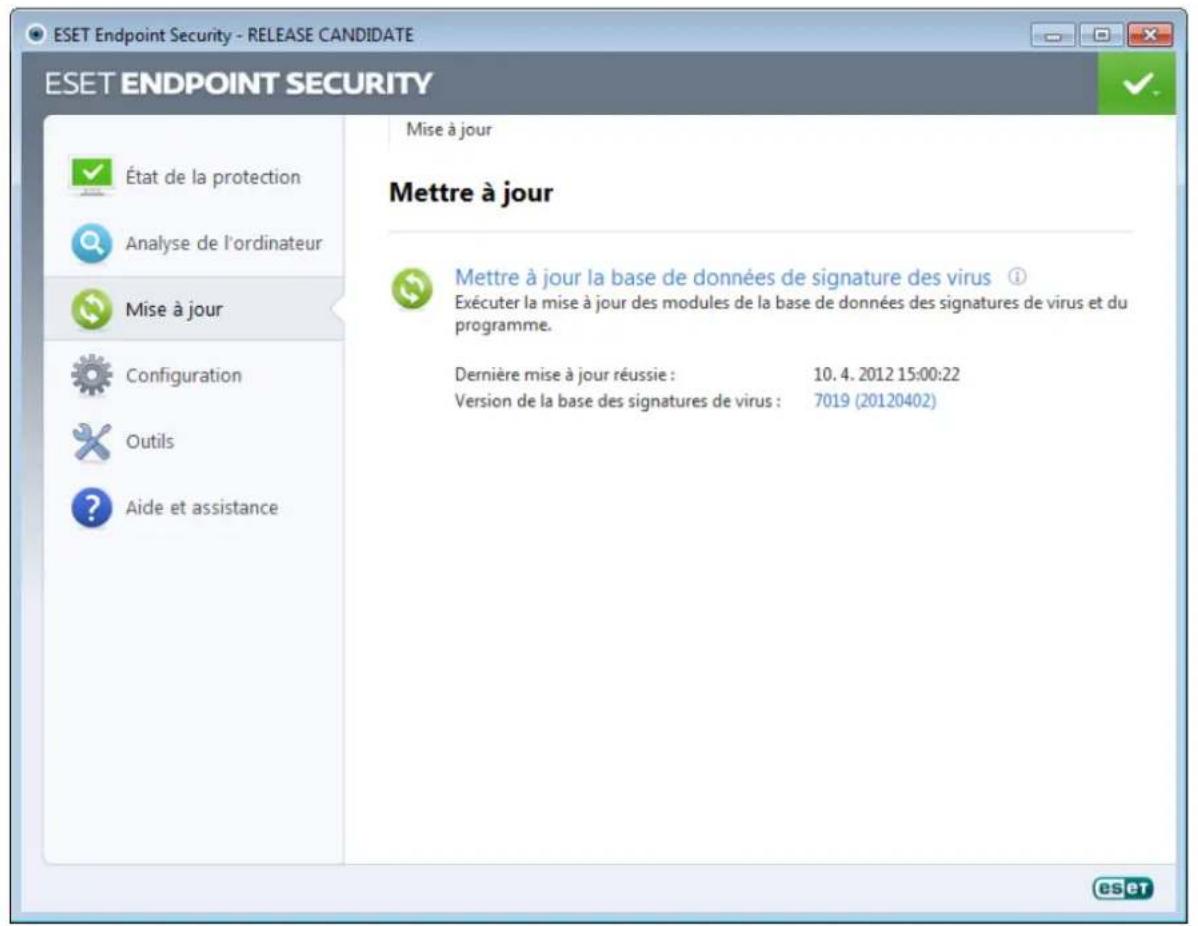Maximize the ESET Endpoint Security window
Screen dimensions: 1198x926
tap(1101, 35)
